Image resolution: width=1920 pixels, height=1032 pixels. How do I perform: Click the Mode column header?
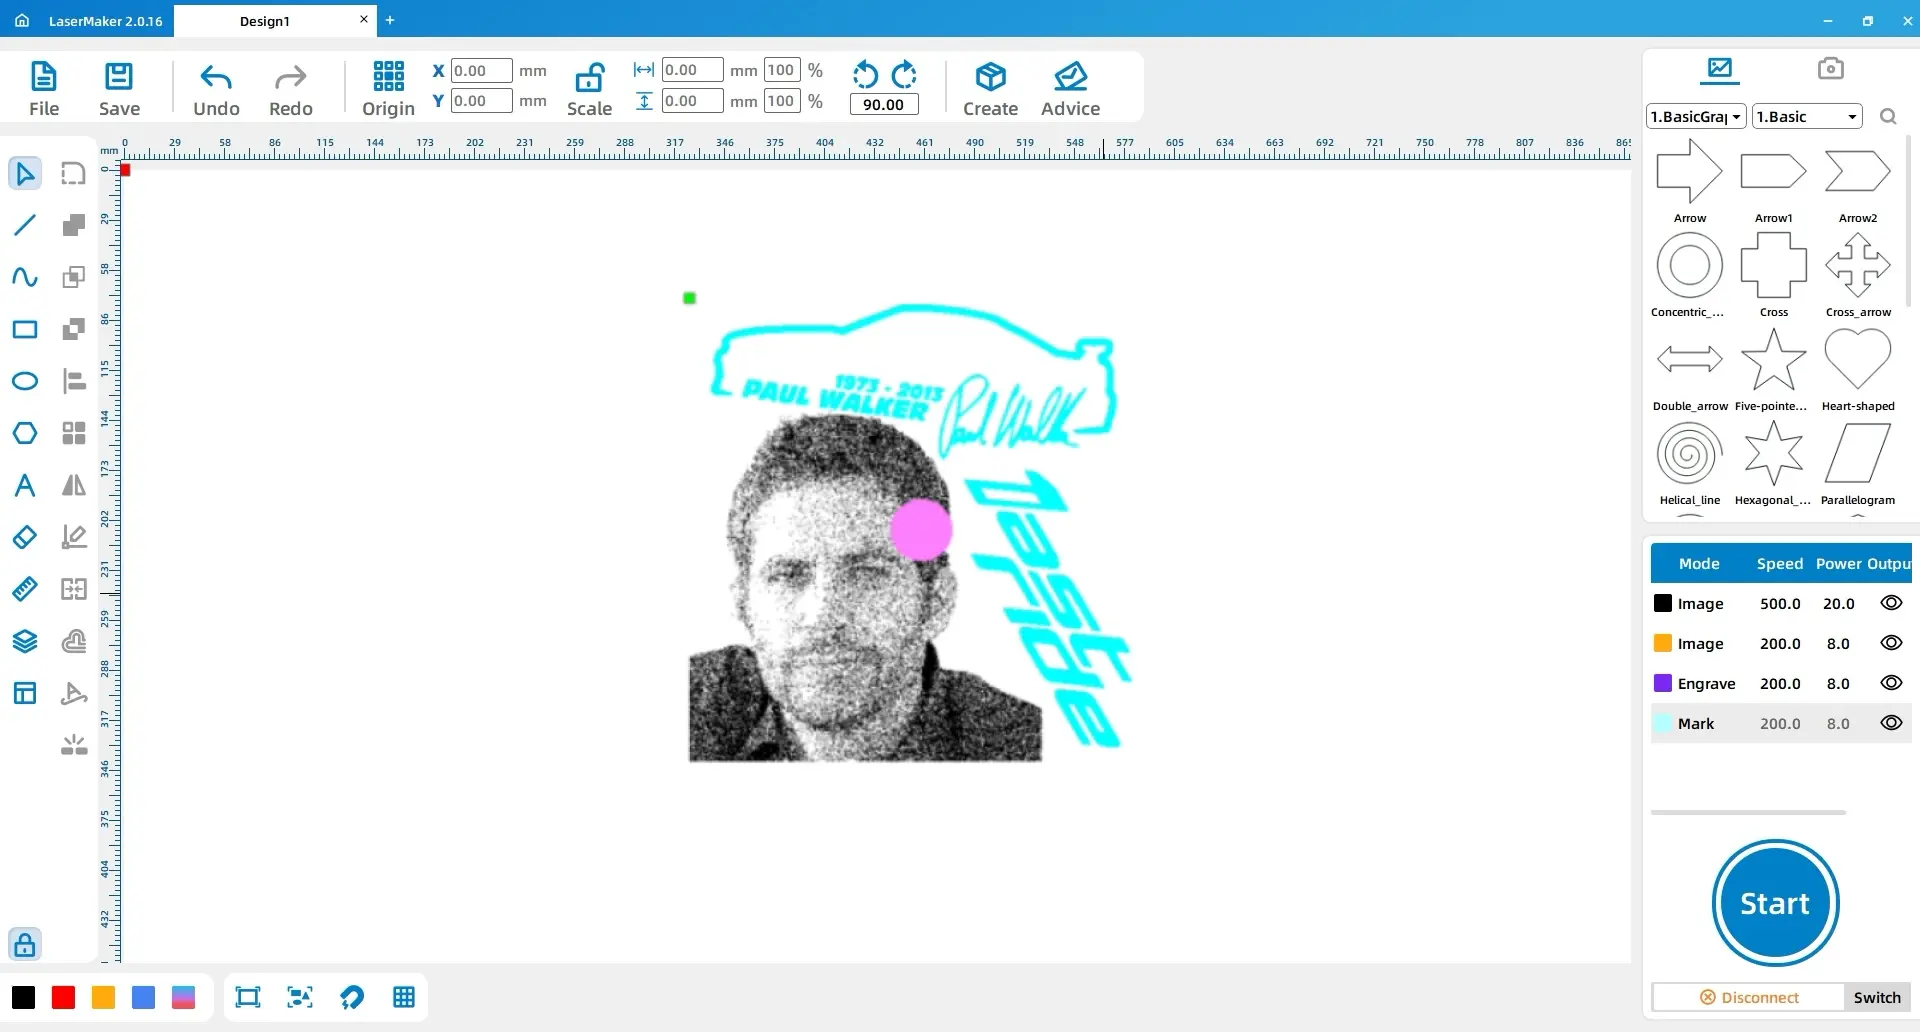point(1699,563)
